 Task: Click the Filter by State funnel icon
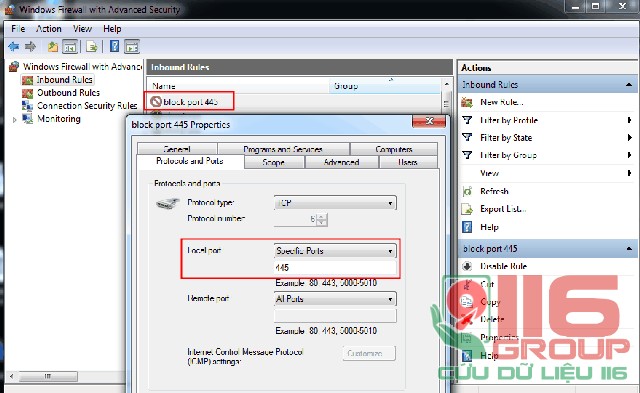pos(467,137)
